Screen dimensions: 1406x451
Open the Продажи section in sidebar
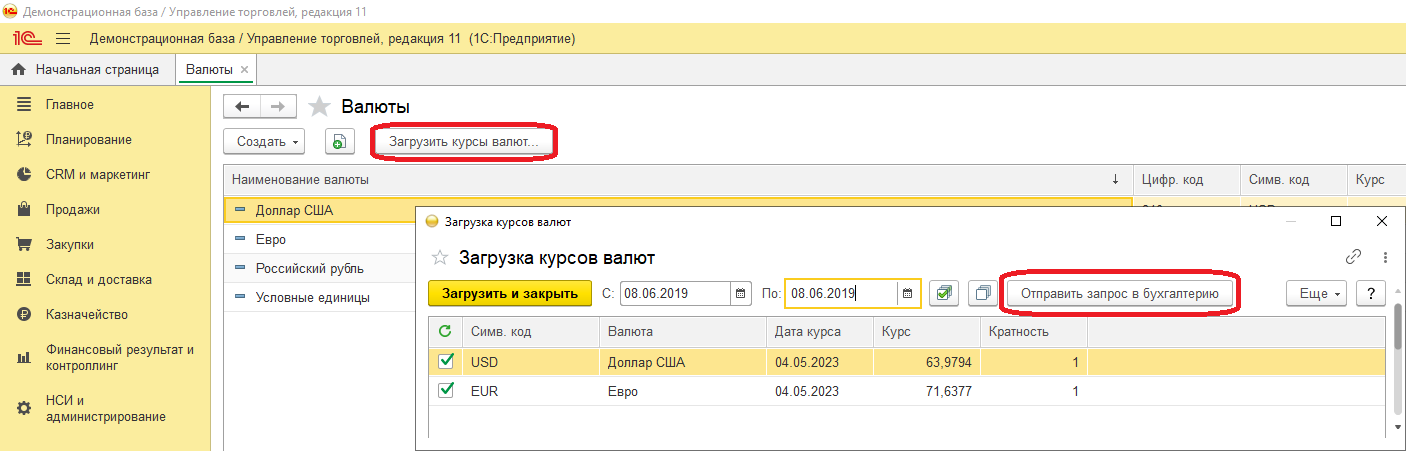(73, 209)
